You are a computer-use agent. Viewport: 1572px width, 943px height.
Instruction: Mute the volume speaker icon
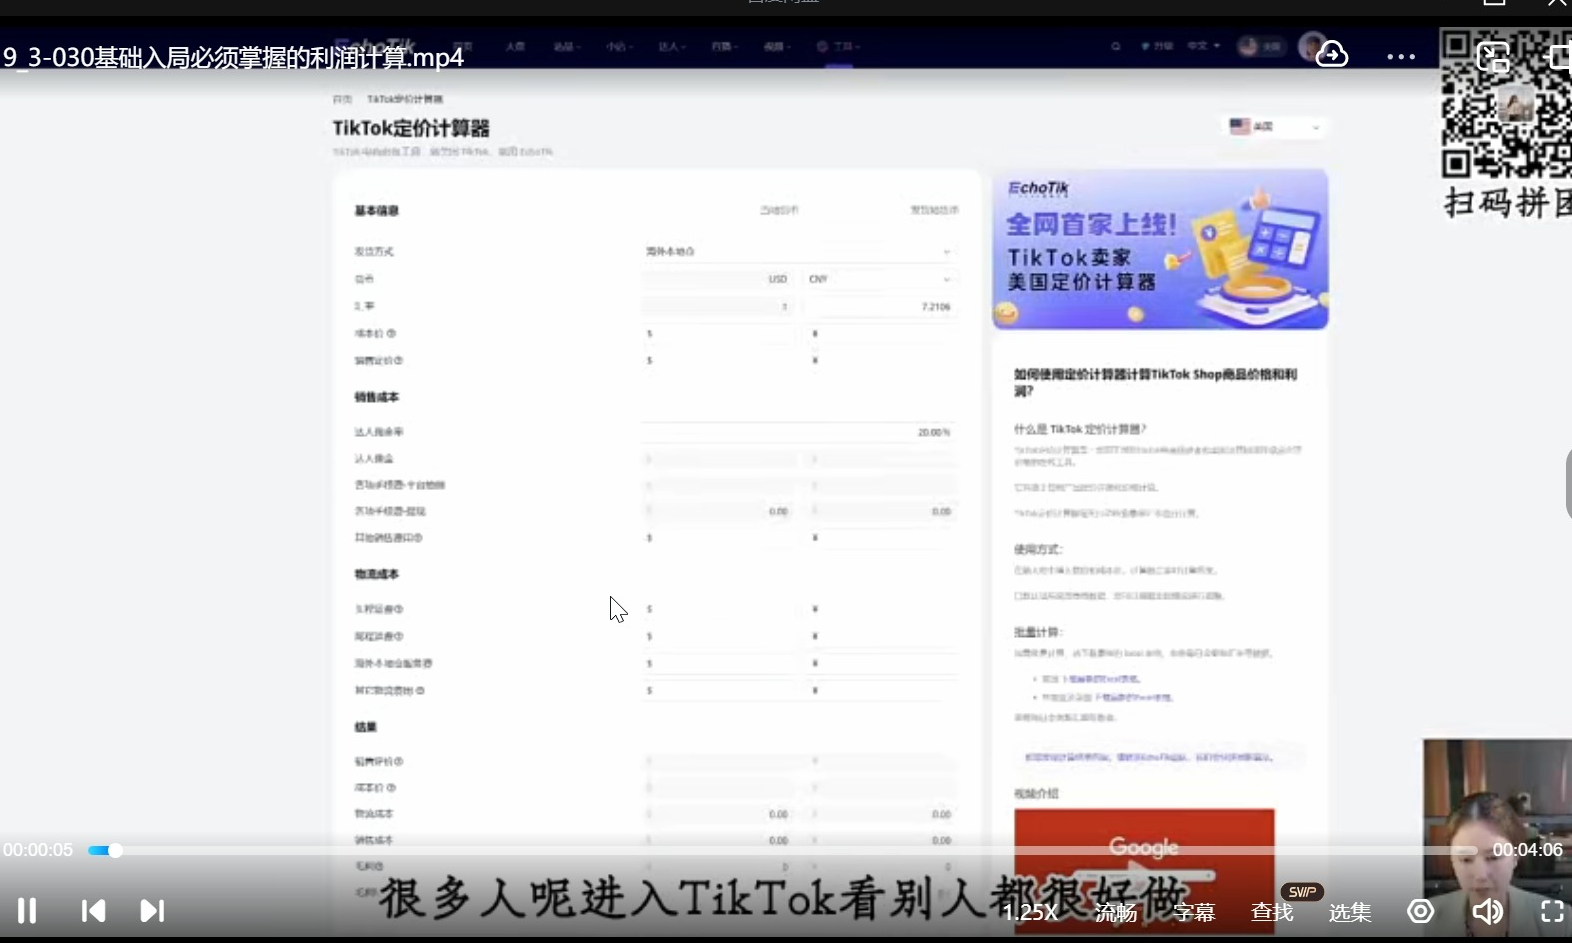tap(1487, 911)
